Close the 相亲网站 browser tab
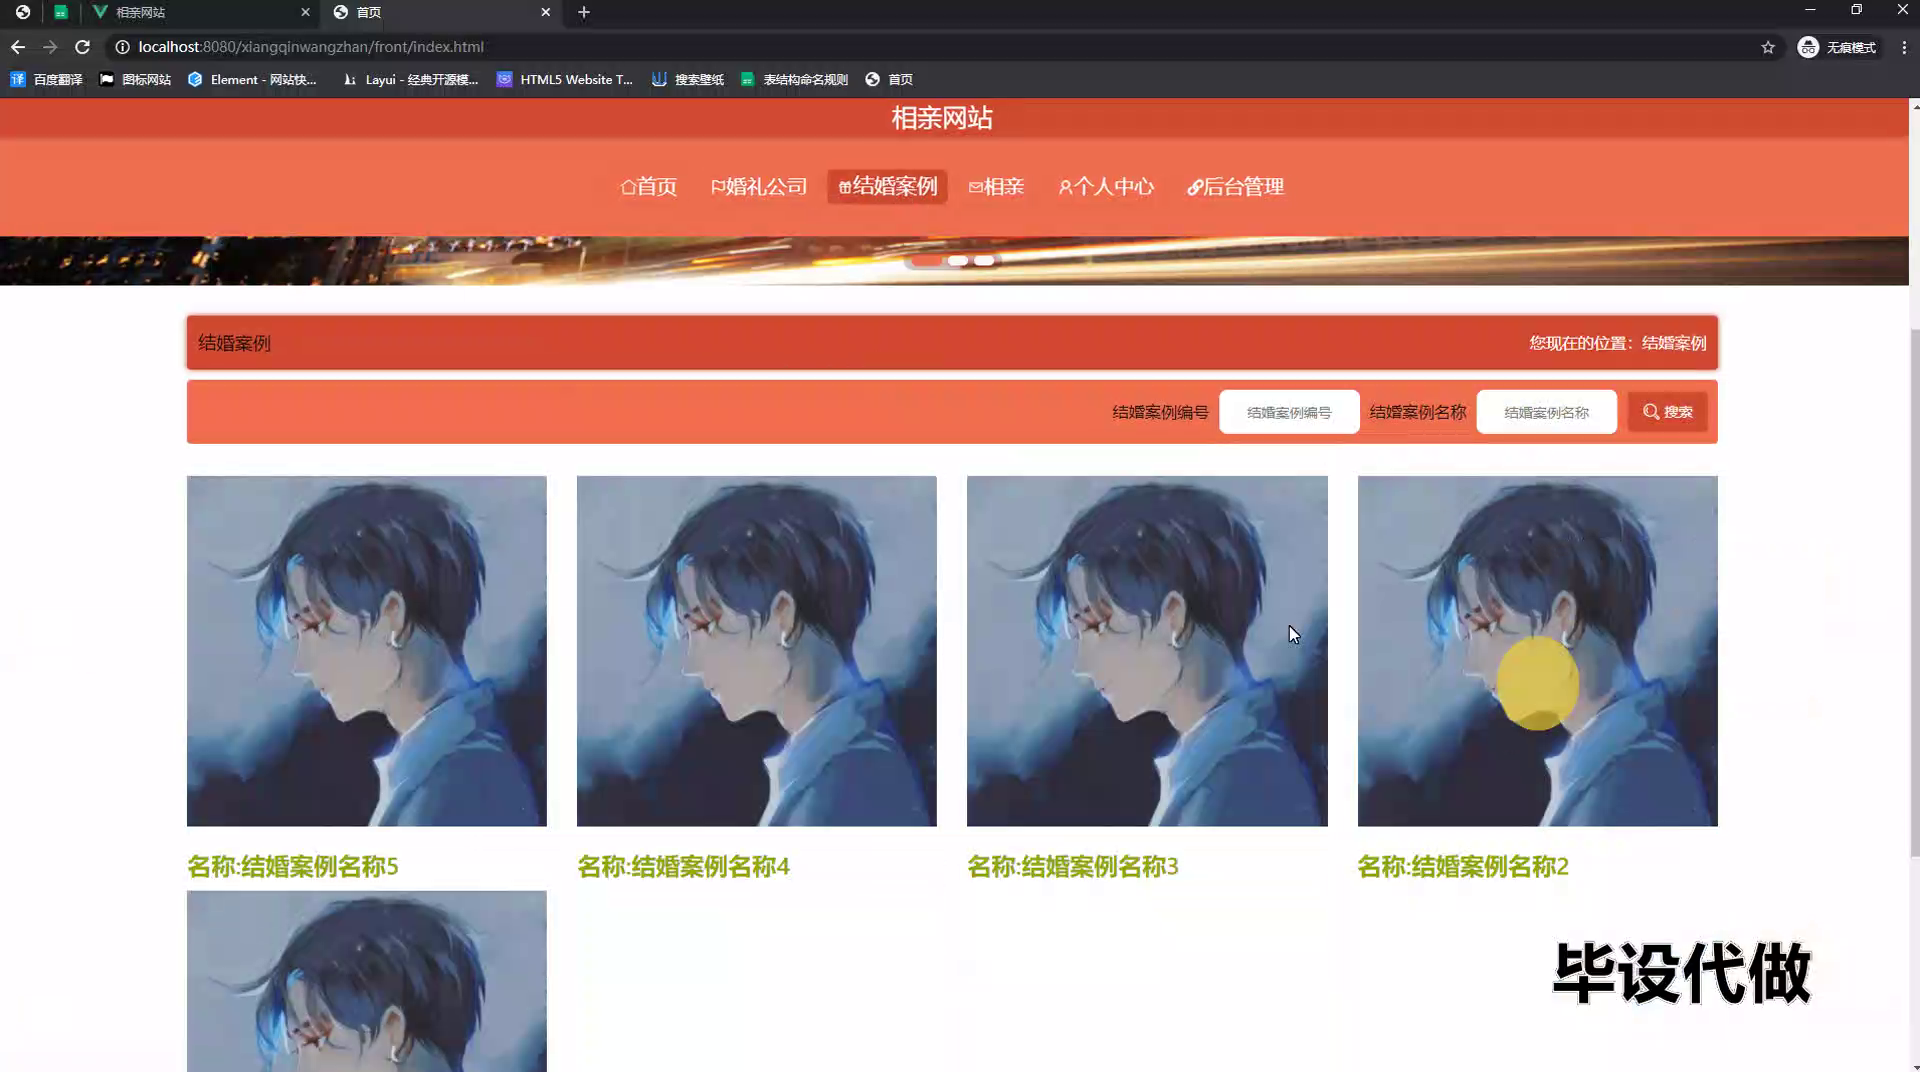The image size is (1920, 1072). pos(305,12)
